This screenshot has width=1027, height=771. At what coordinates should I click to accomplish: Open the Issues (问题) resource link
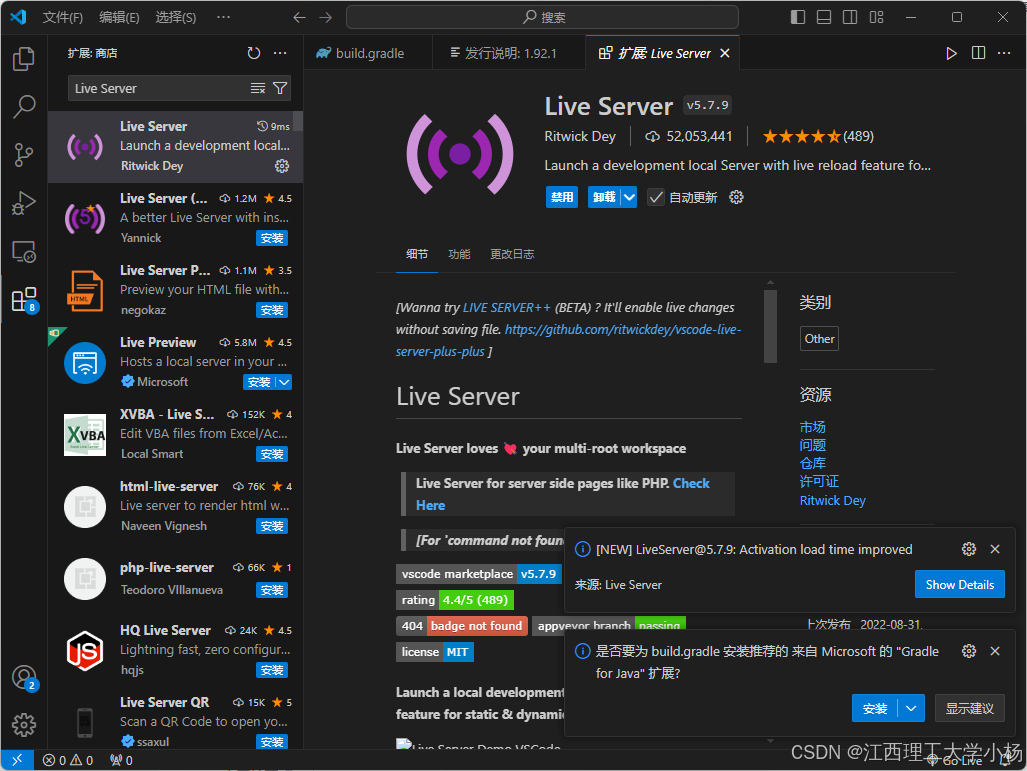[x=812, y=445]
